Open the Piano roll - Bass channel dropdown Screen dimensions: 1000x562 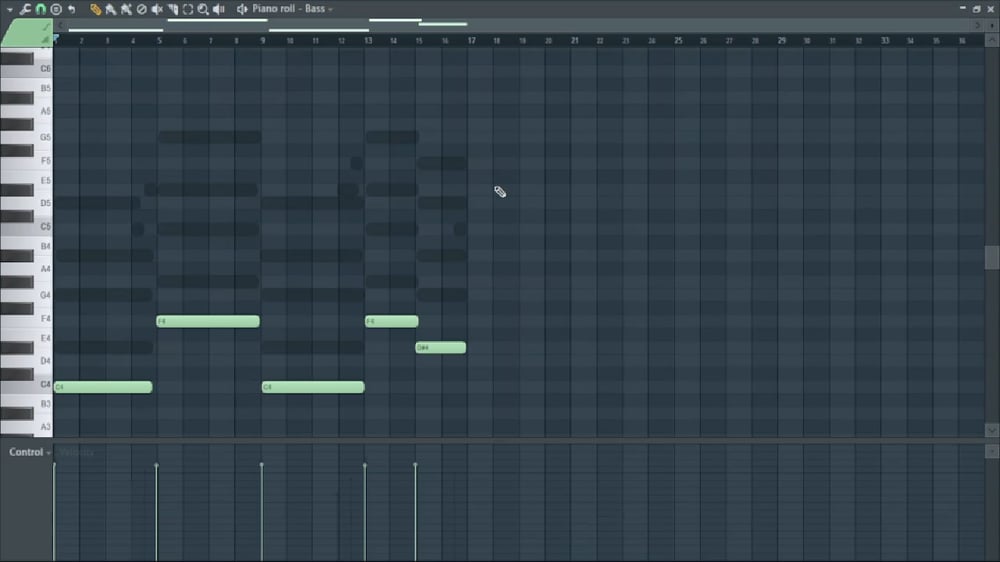click(x=292, y=9)
